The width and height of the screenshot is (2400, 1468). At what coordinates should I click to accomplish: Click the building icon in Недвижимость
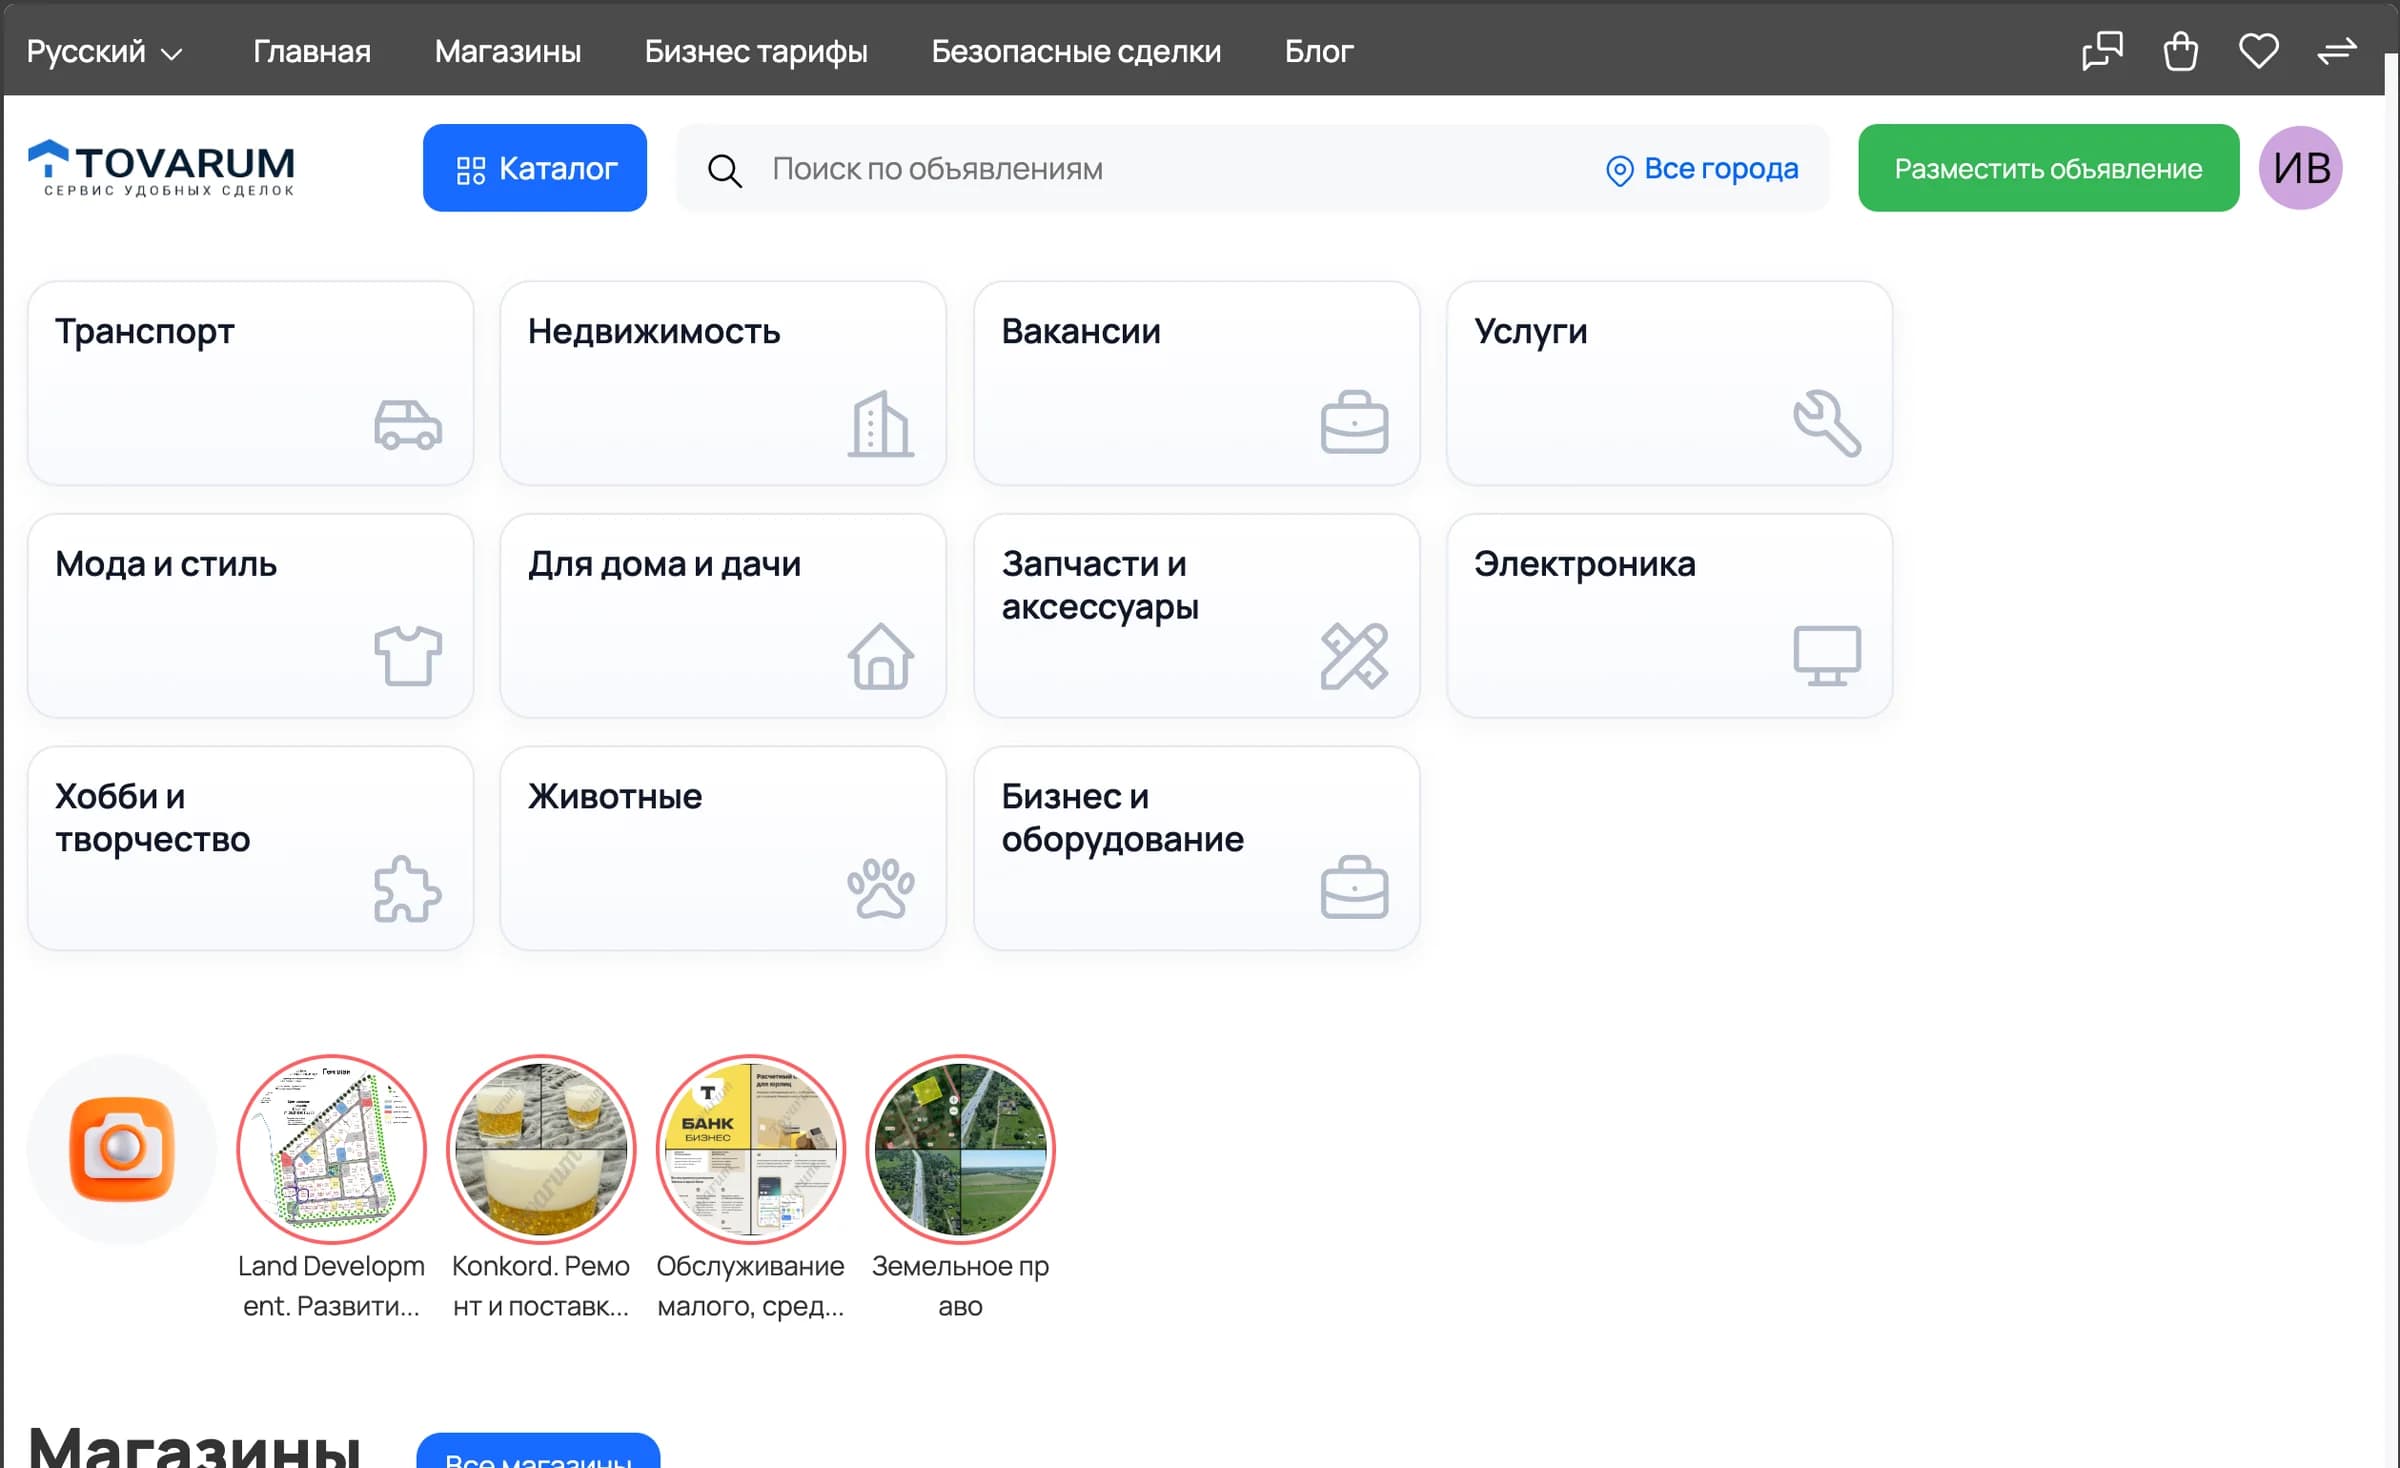881,424
